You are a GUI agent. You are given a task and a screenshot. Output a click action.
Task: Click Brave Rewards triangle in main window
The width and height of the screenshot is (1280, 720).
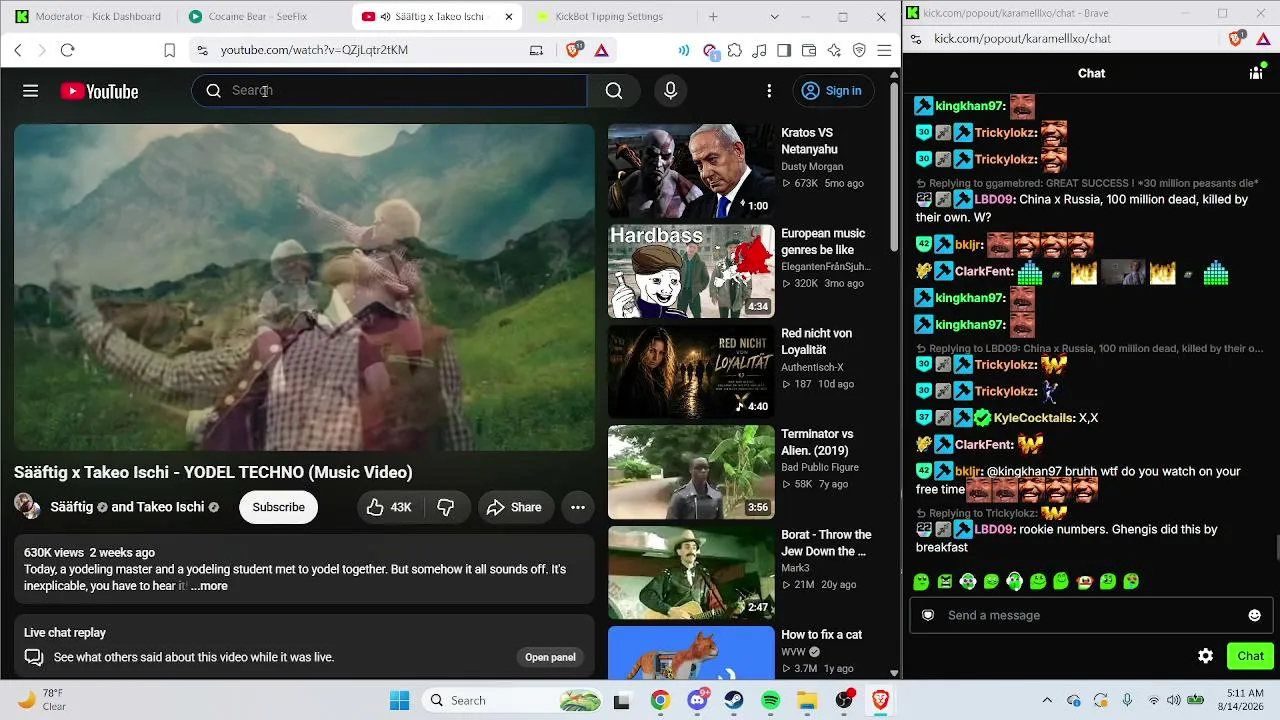pyautogui.click(x=602, y=50)
